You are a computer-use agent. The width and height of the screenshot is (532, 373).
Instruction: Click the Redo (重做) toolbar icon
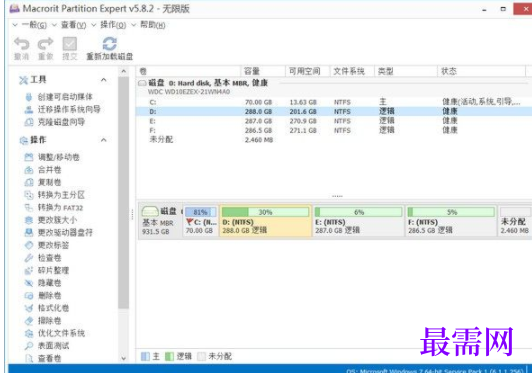click(45, 44)
